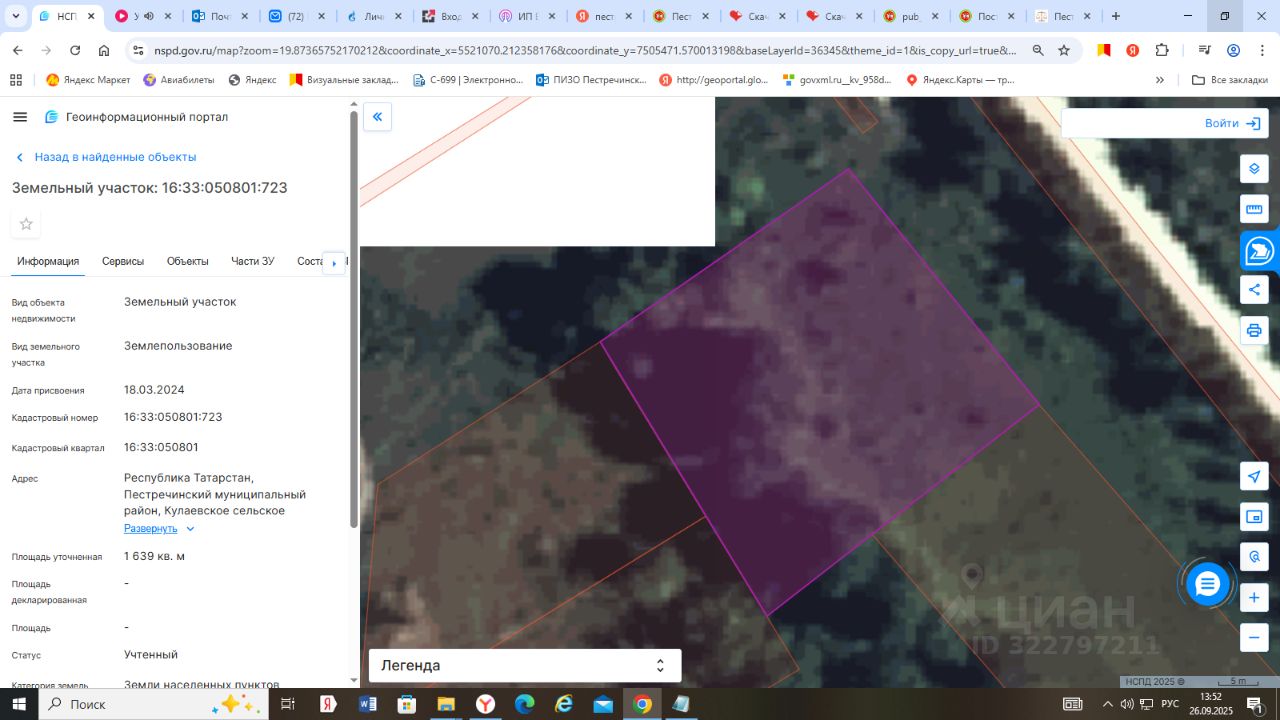Locate my position with arrow icon
This screenshot has width=1280, height=720.
[x=1254, y=476]
